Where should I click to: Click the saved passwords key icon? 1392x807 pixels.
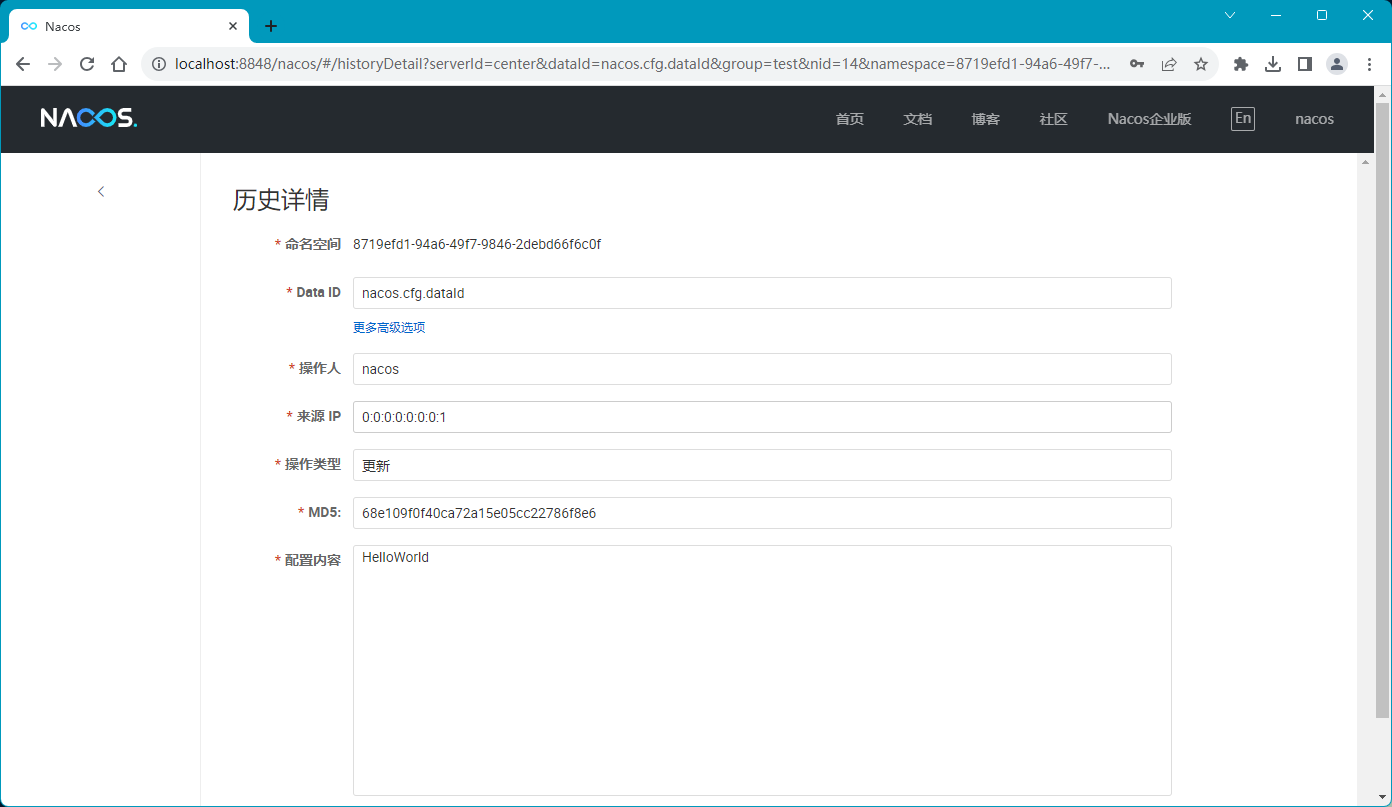1137,64
